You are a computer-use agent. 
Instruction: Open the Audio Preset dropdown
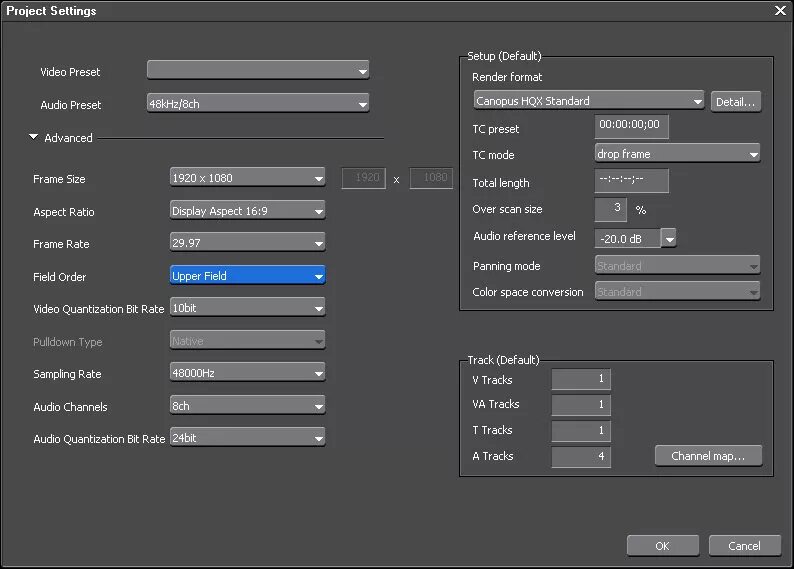click(x=258, y=104)
